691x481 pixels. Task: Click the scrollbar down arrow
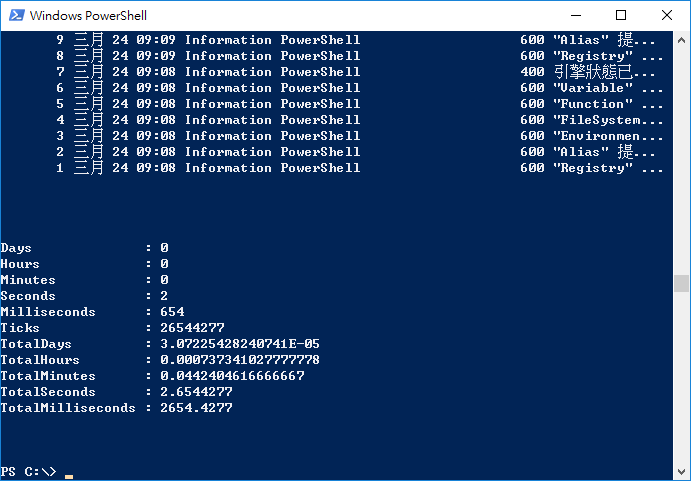[x=681, y=472]
